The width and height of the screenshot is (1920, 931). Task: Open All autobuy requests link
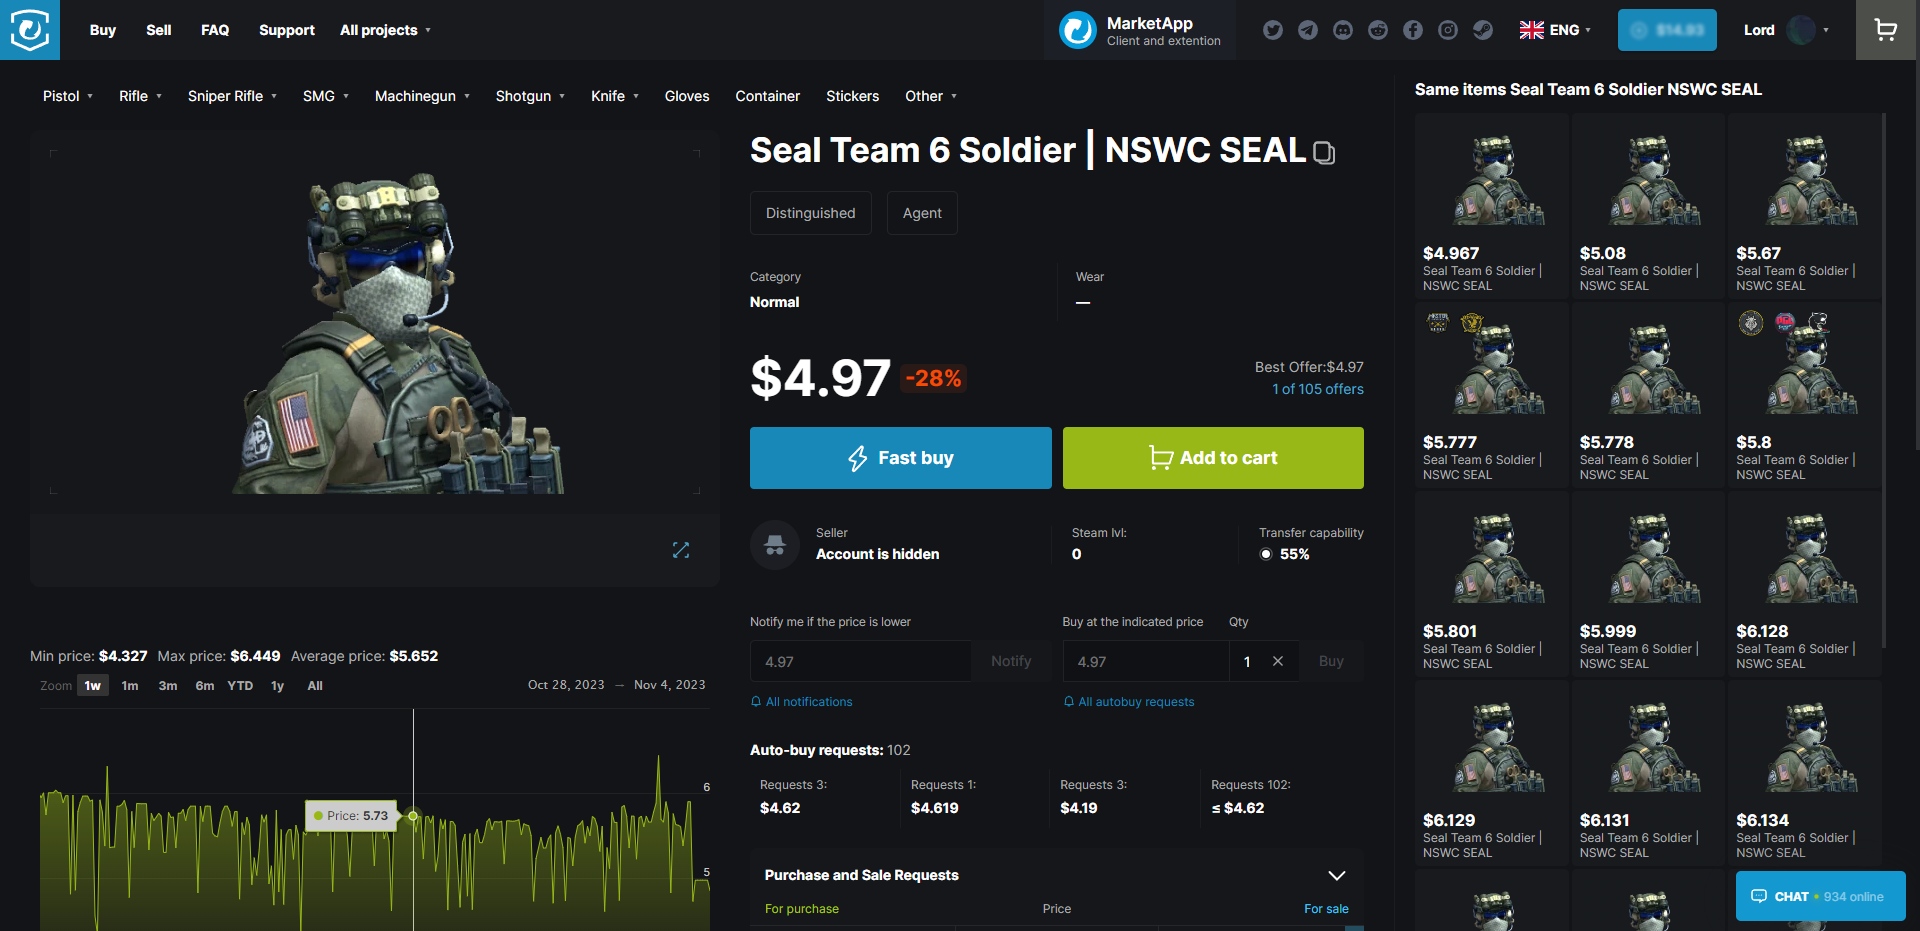click(1129, 702)
